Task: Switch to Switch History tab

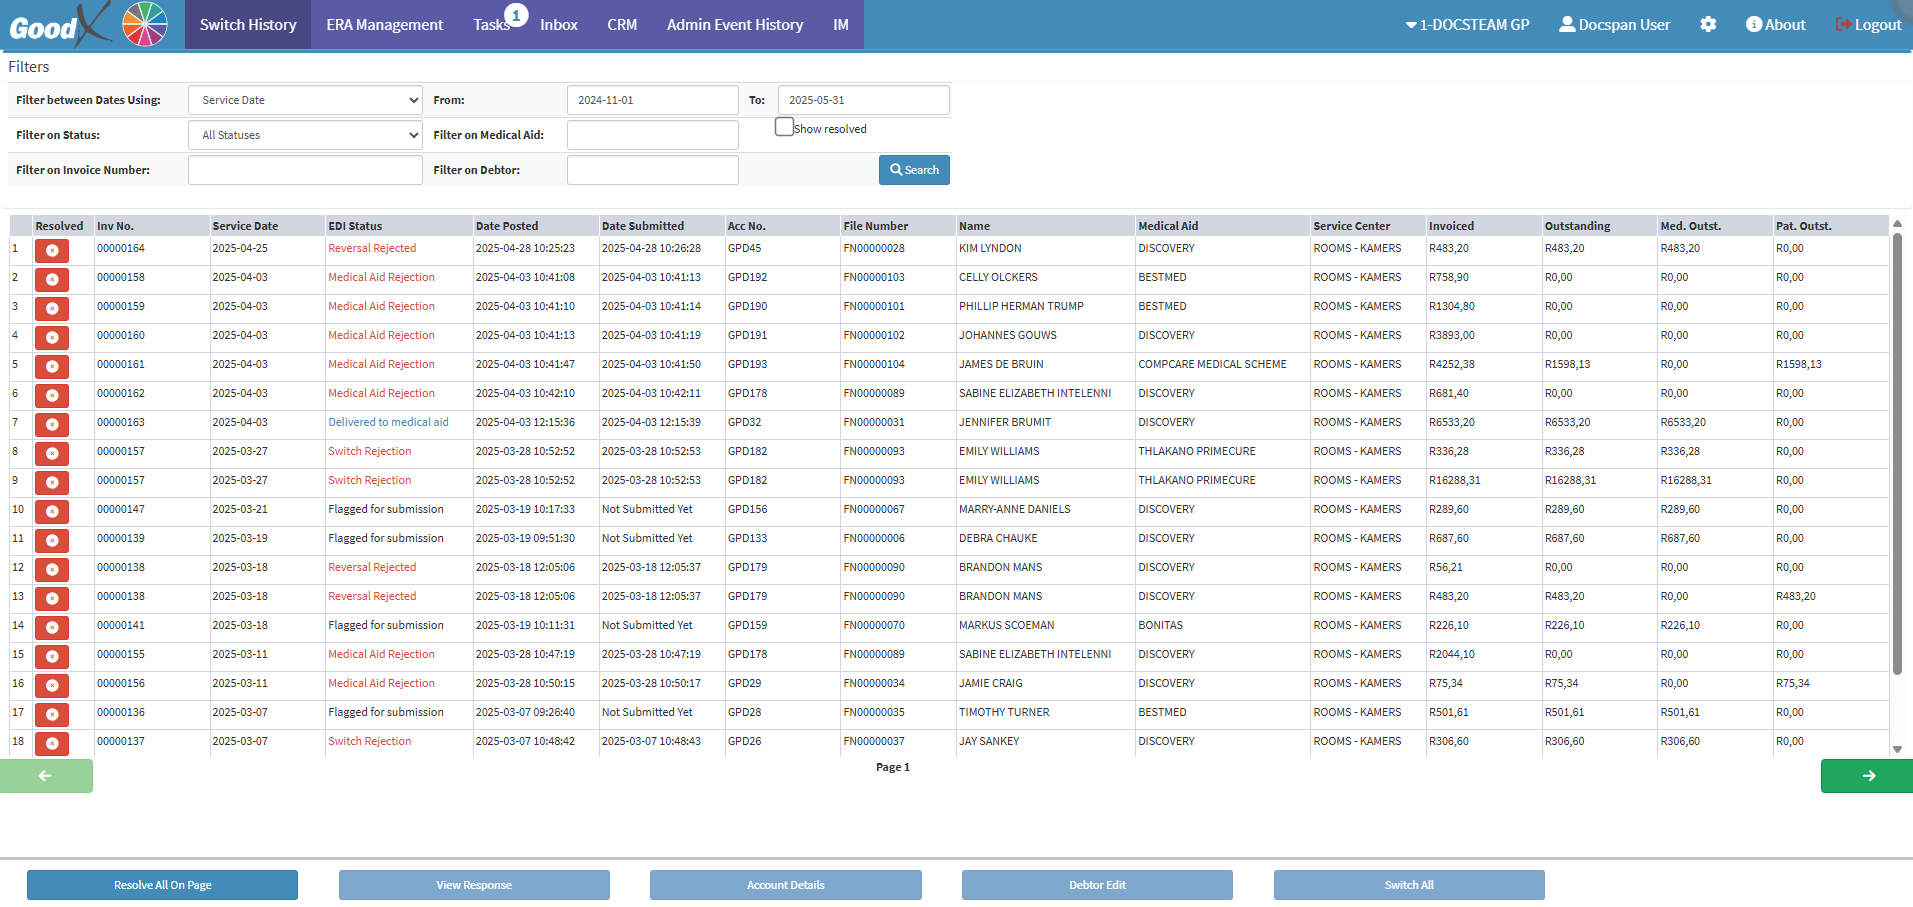Action: [x=248, y=24]
